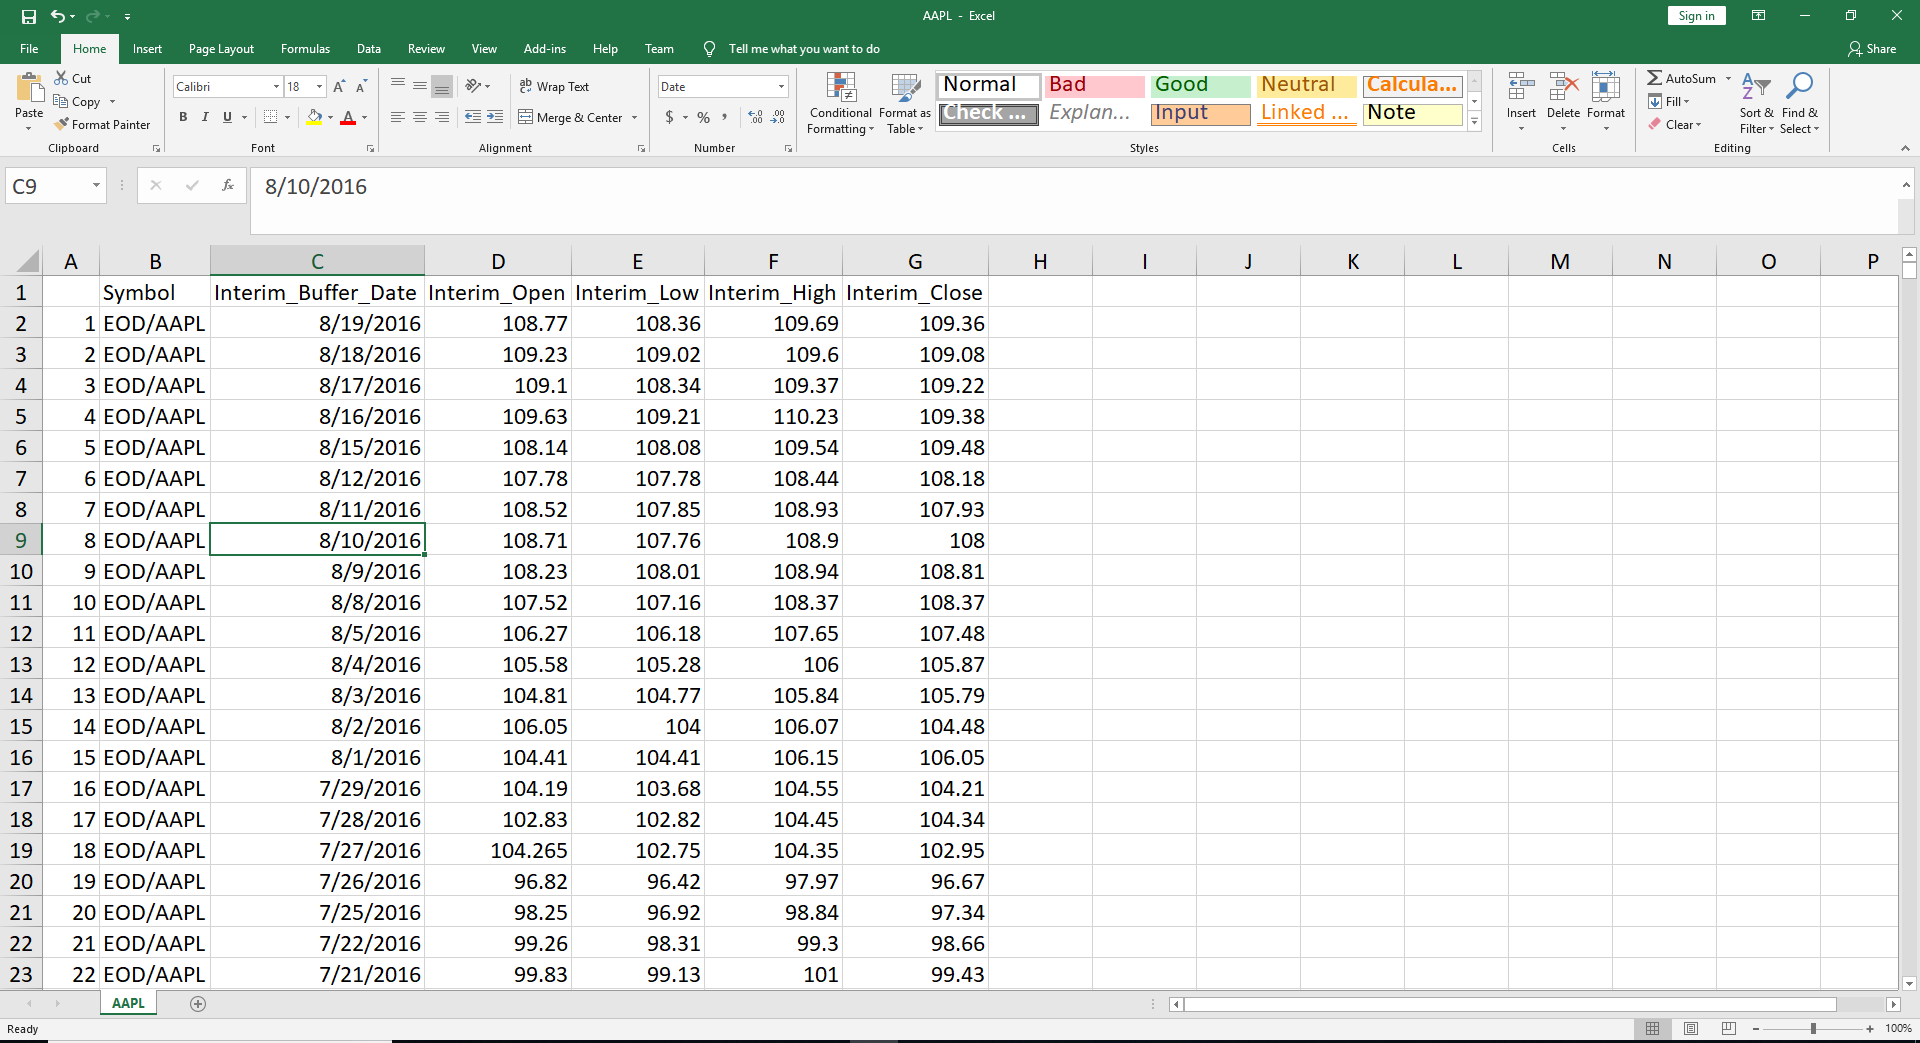Increase decimal places icon
The height and width of the screenshot is (1043, 1920).
755,117
